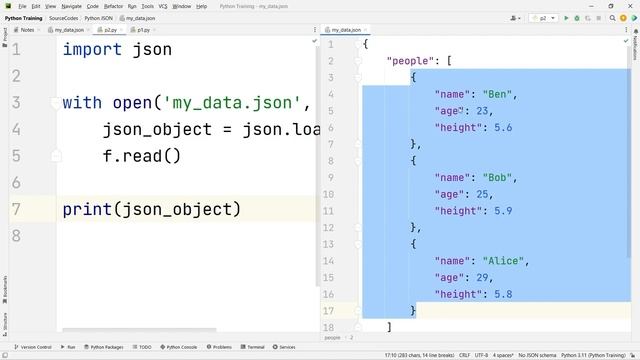640x360 pixels.
Task: Open the p2 run configuration dropdown
Action: click(543, 18)
